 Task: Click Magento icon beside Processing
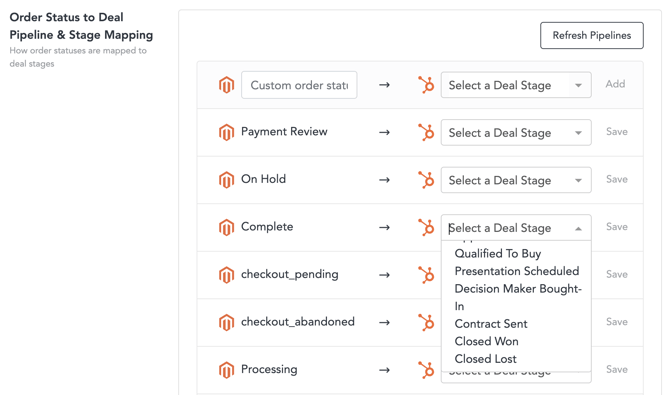tap(226, 369)
